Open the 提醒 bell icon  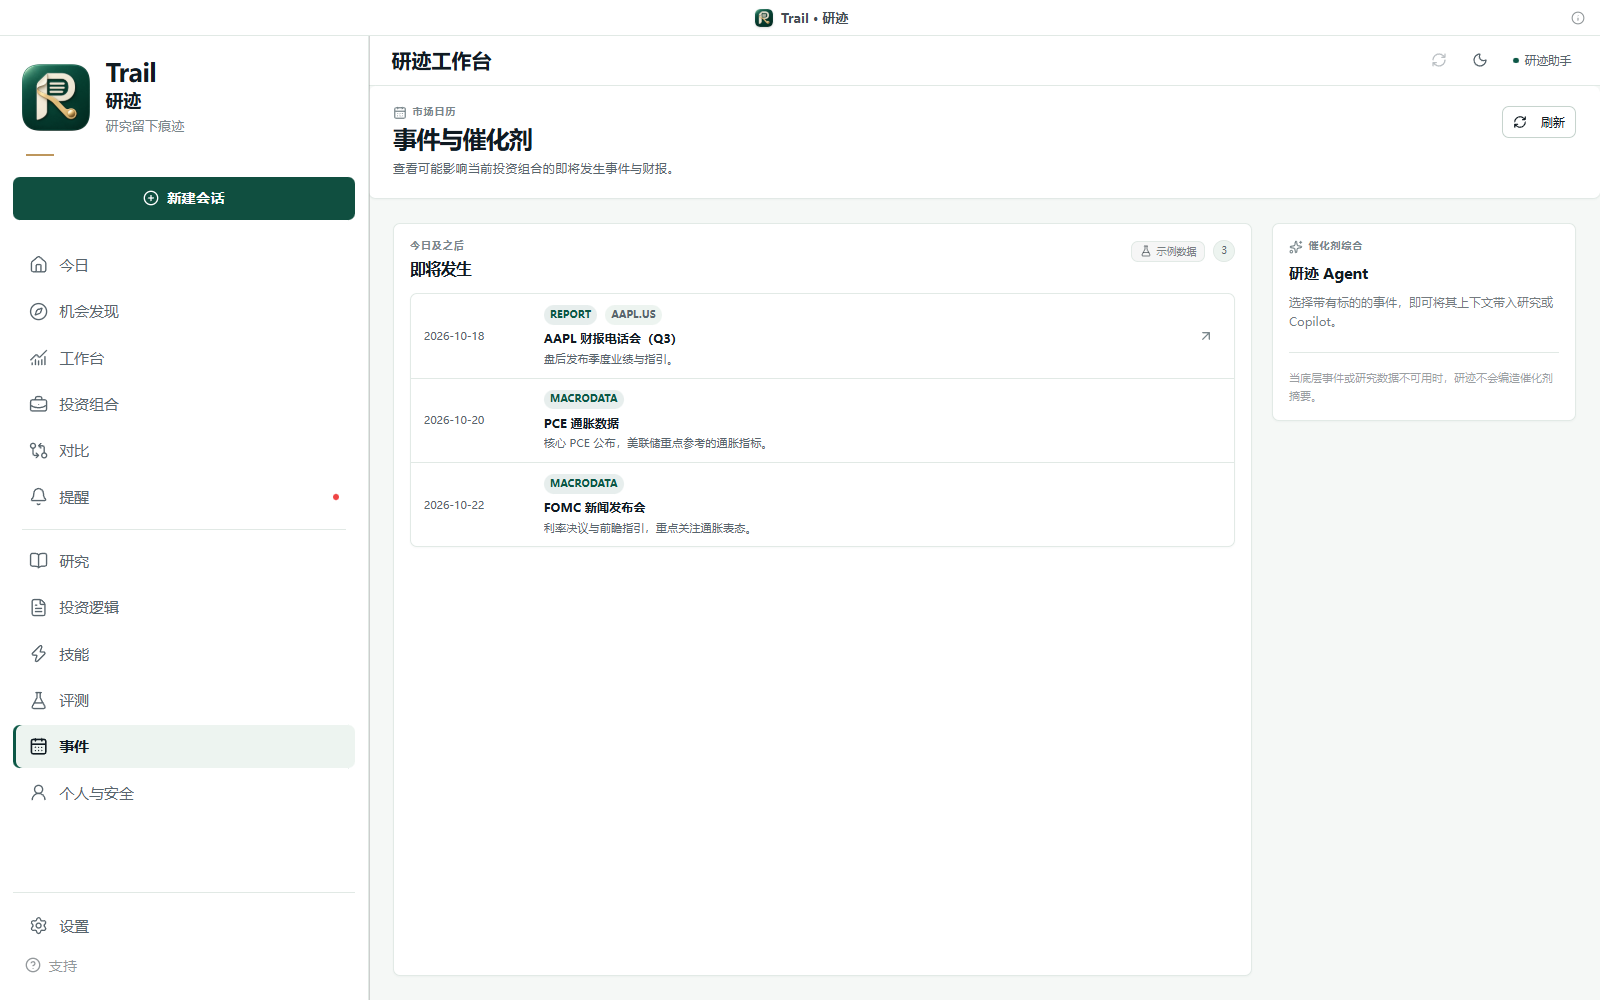click(x=38, y=497)
